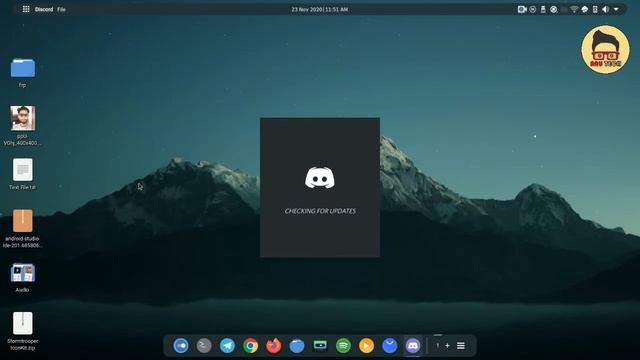The height and width of the screenshot is (360, 640).
Task: Launch Firefox from the dock
Action: (x=273, y=346)
